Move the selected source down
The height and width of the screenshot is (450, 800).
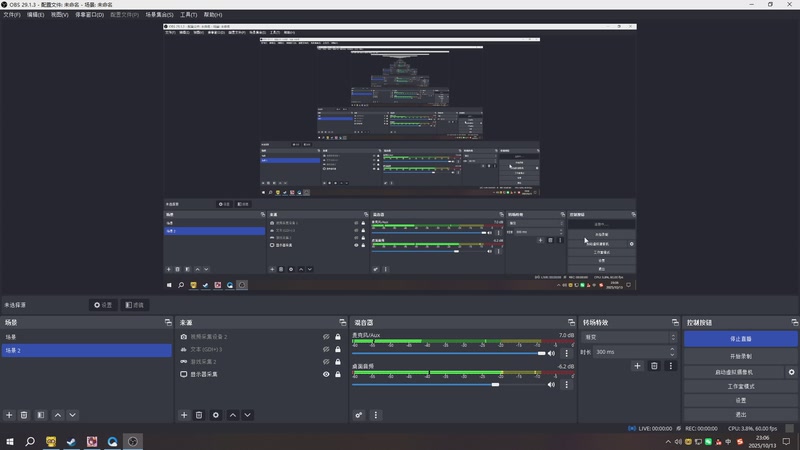point(247,415)
